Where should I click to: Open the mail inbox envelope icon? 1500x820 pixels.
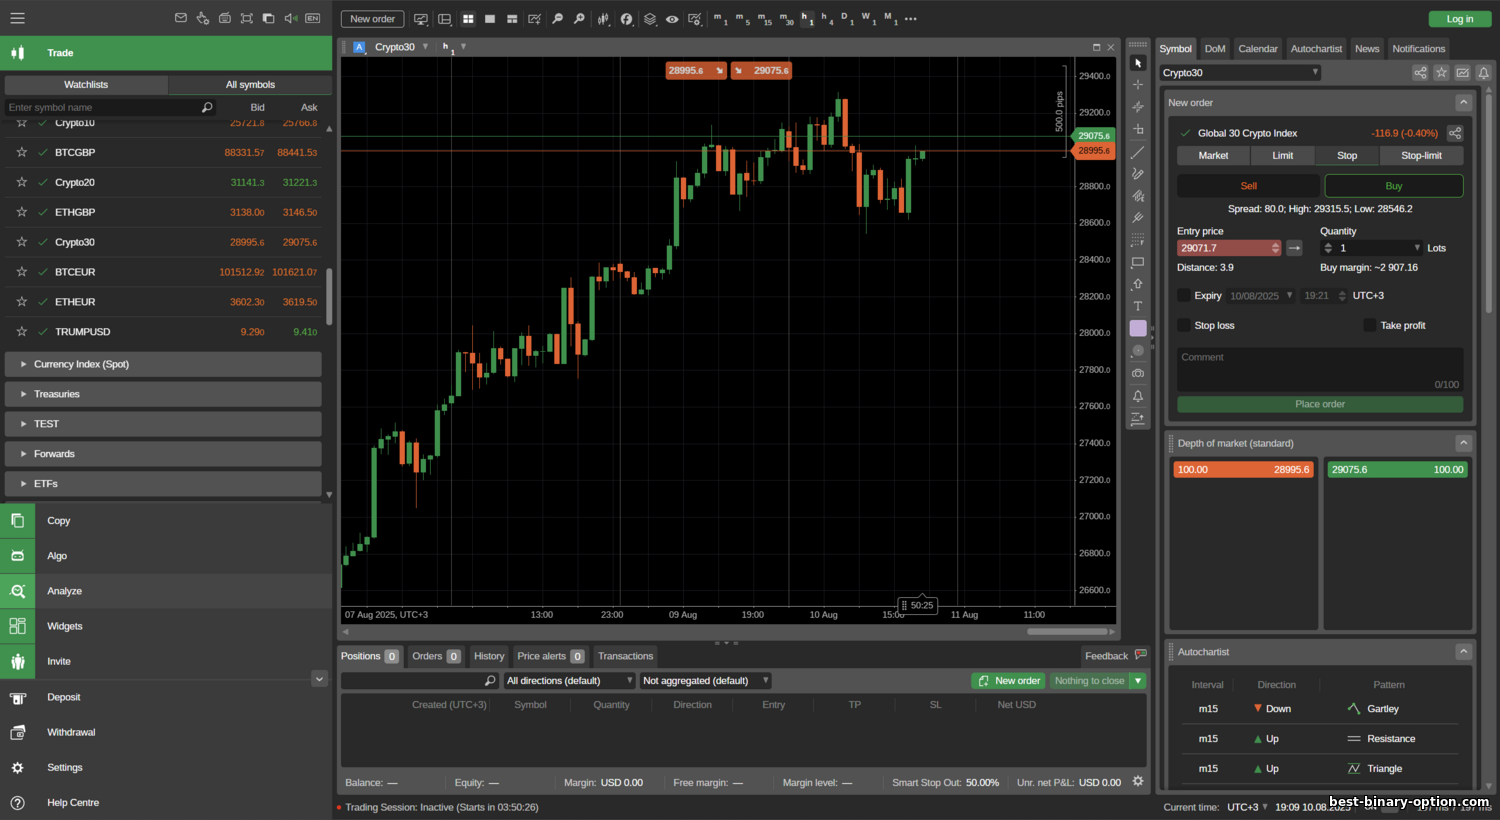point(181,18)
